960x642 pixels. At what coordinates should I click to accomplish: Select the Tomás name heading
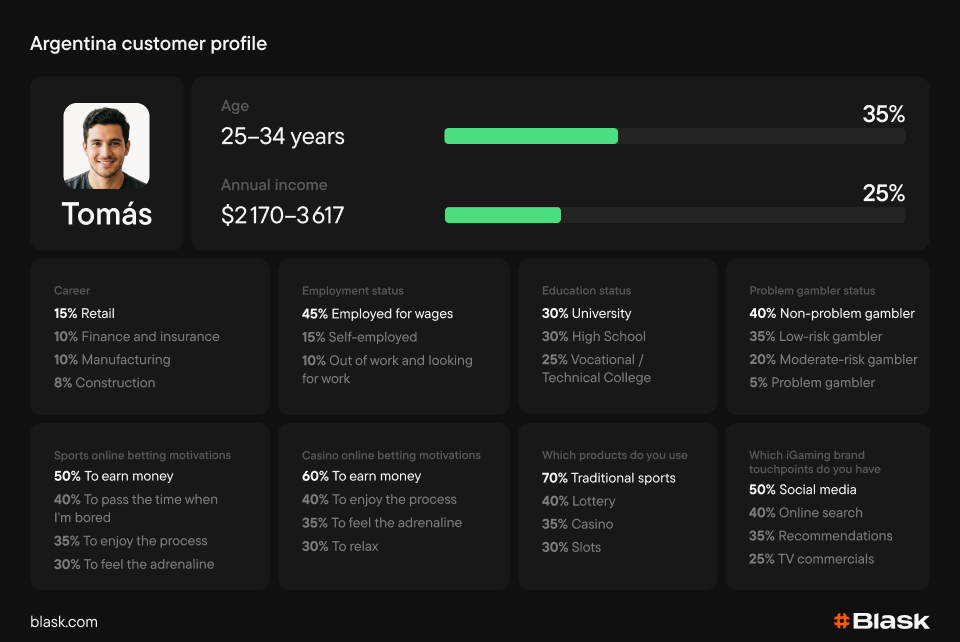coord(106,213)
